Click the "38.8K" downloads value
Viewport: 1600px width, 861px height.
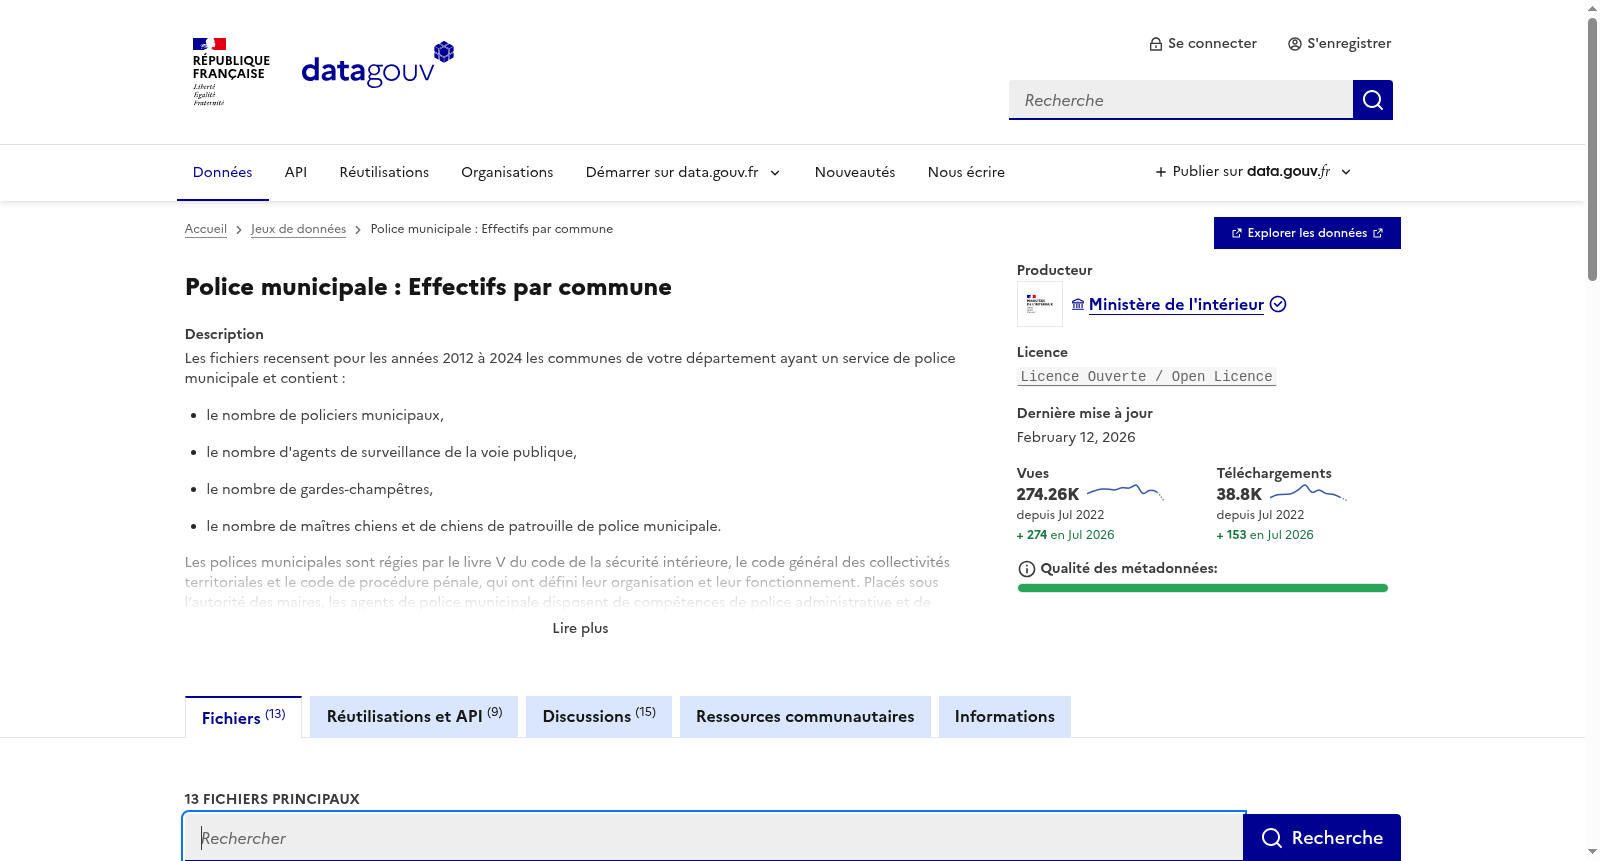[1239, 494]
